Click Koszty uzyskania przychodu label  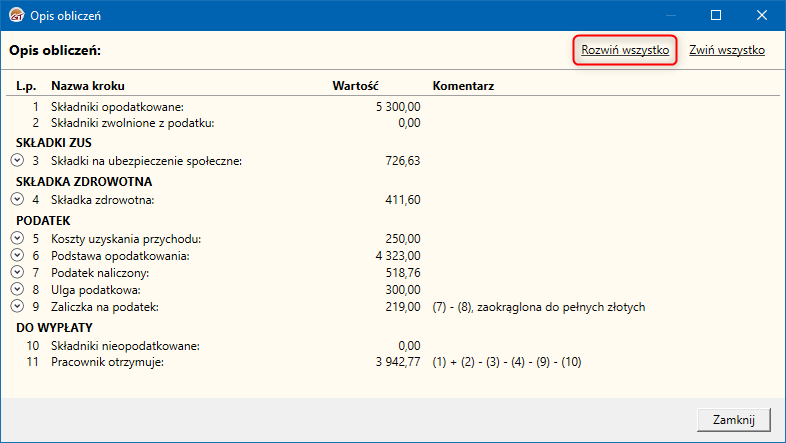pos(126,239)
